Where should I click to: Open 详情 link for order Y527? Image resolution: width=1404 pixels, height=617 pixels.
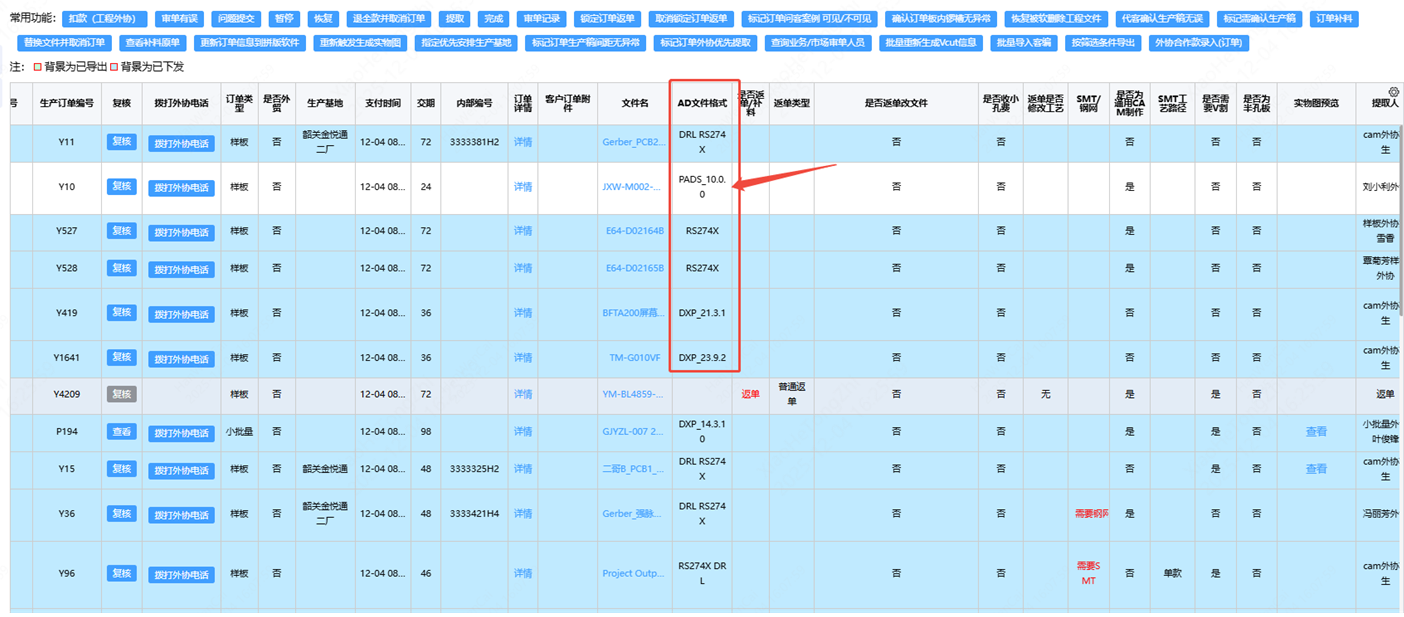click(x=523, y=231)
